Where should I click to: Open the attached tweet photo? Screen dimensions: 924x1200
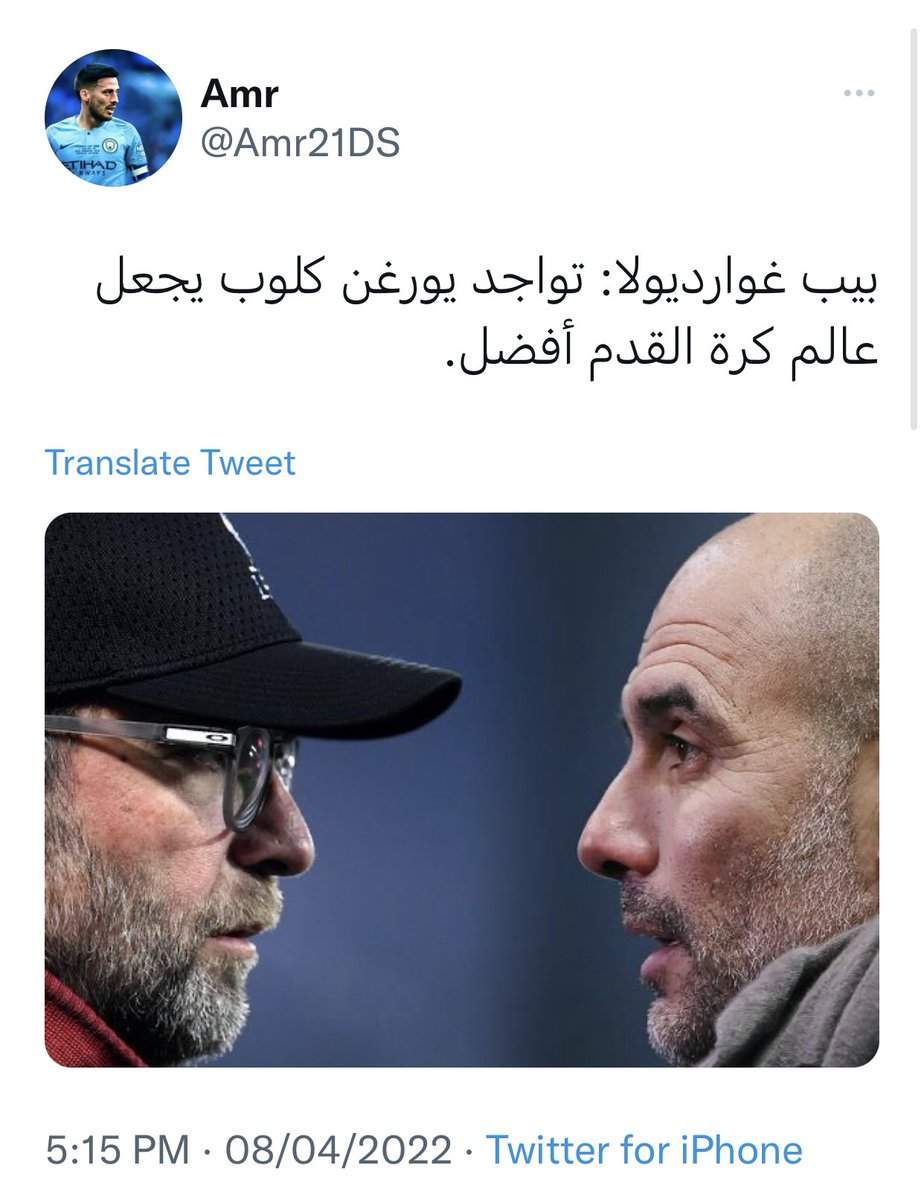coord(462,789)
